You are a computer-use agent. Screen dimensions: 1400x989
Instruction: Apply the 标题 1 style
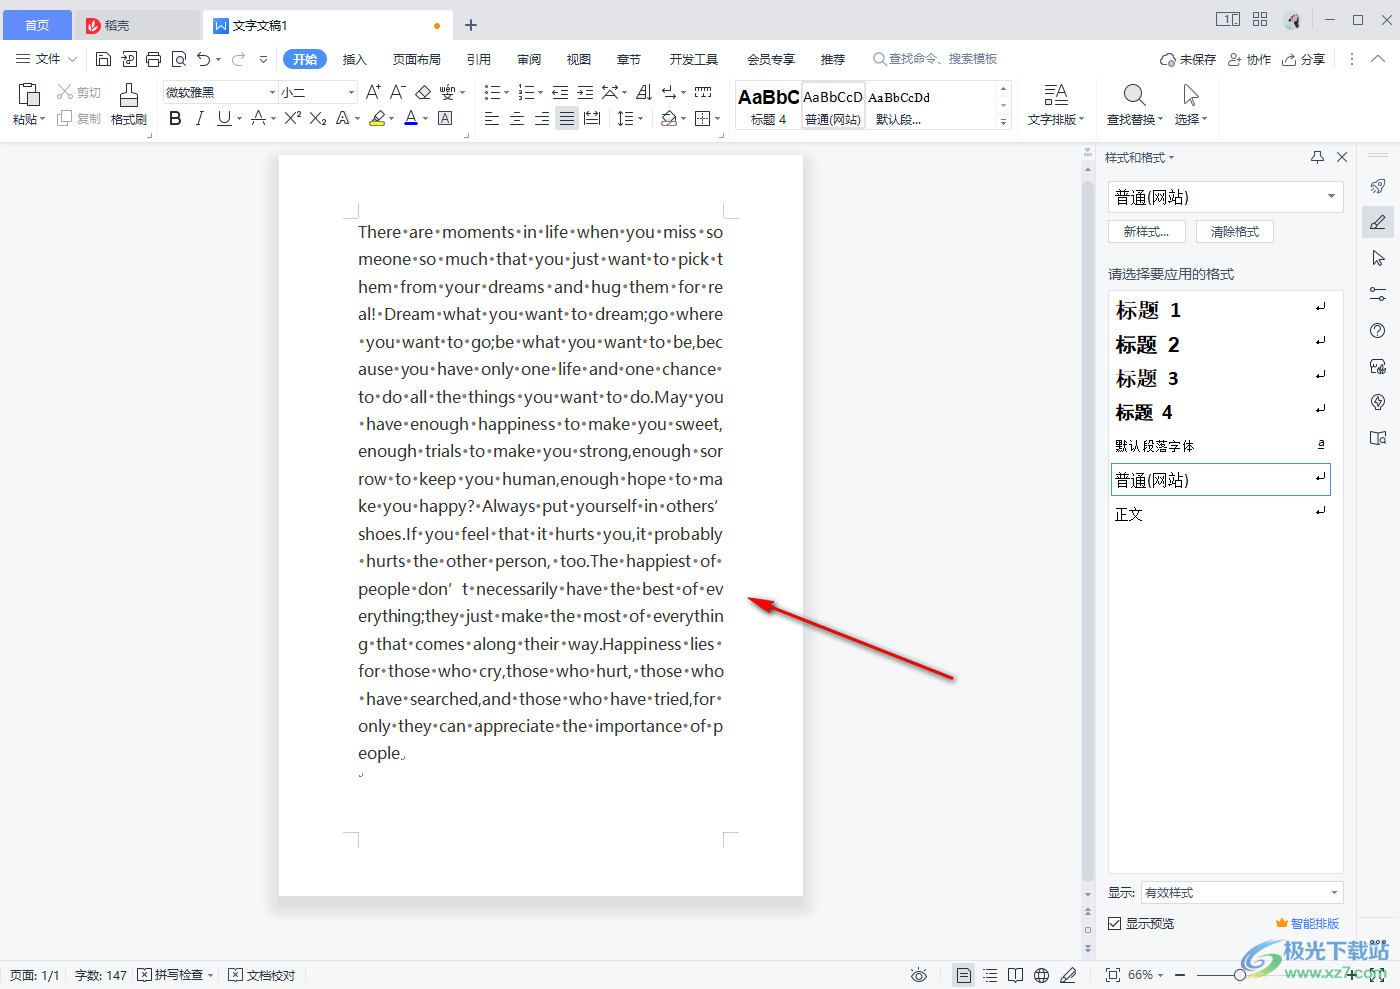coord(1220,310)
